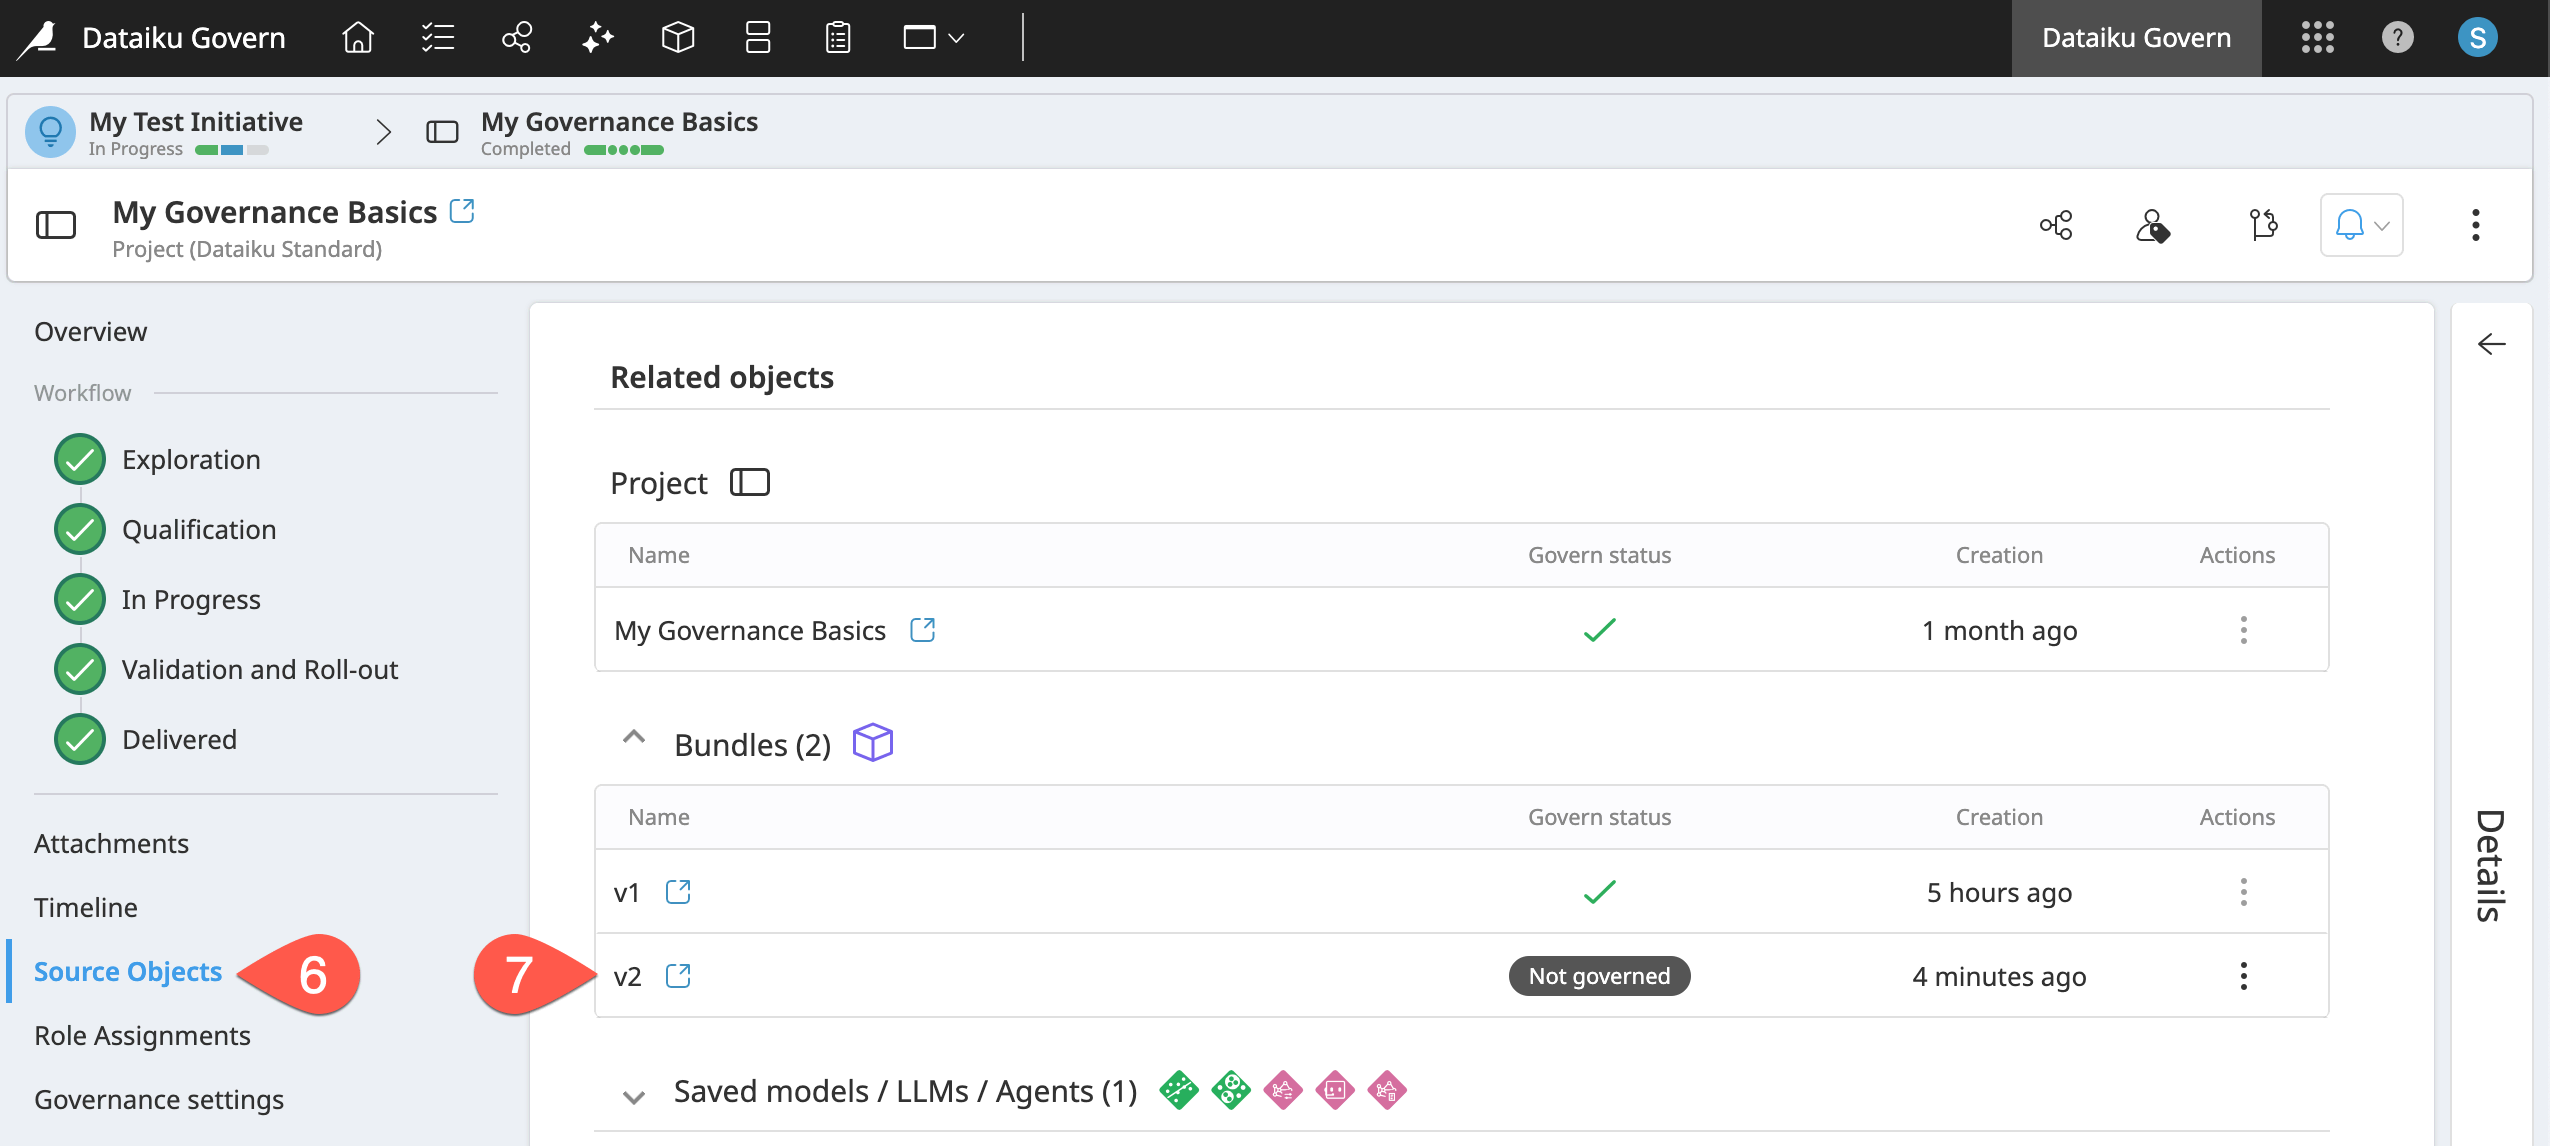2550x1146 pixels.
Task: Go to the Home page icon
Action: (x=358, y=38)
